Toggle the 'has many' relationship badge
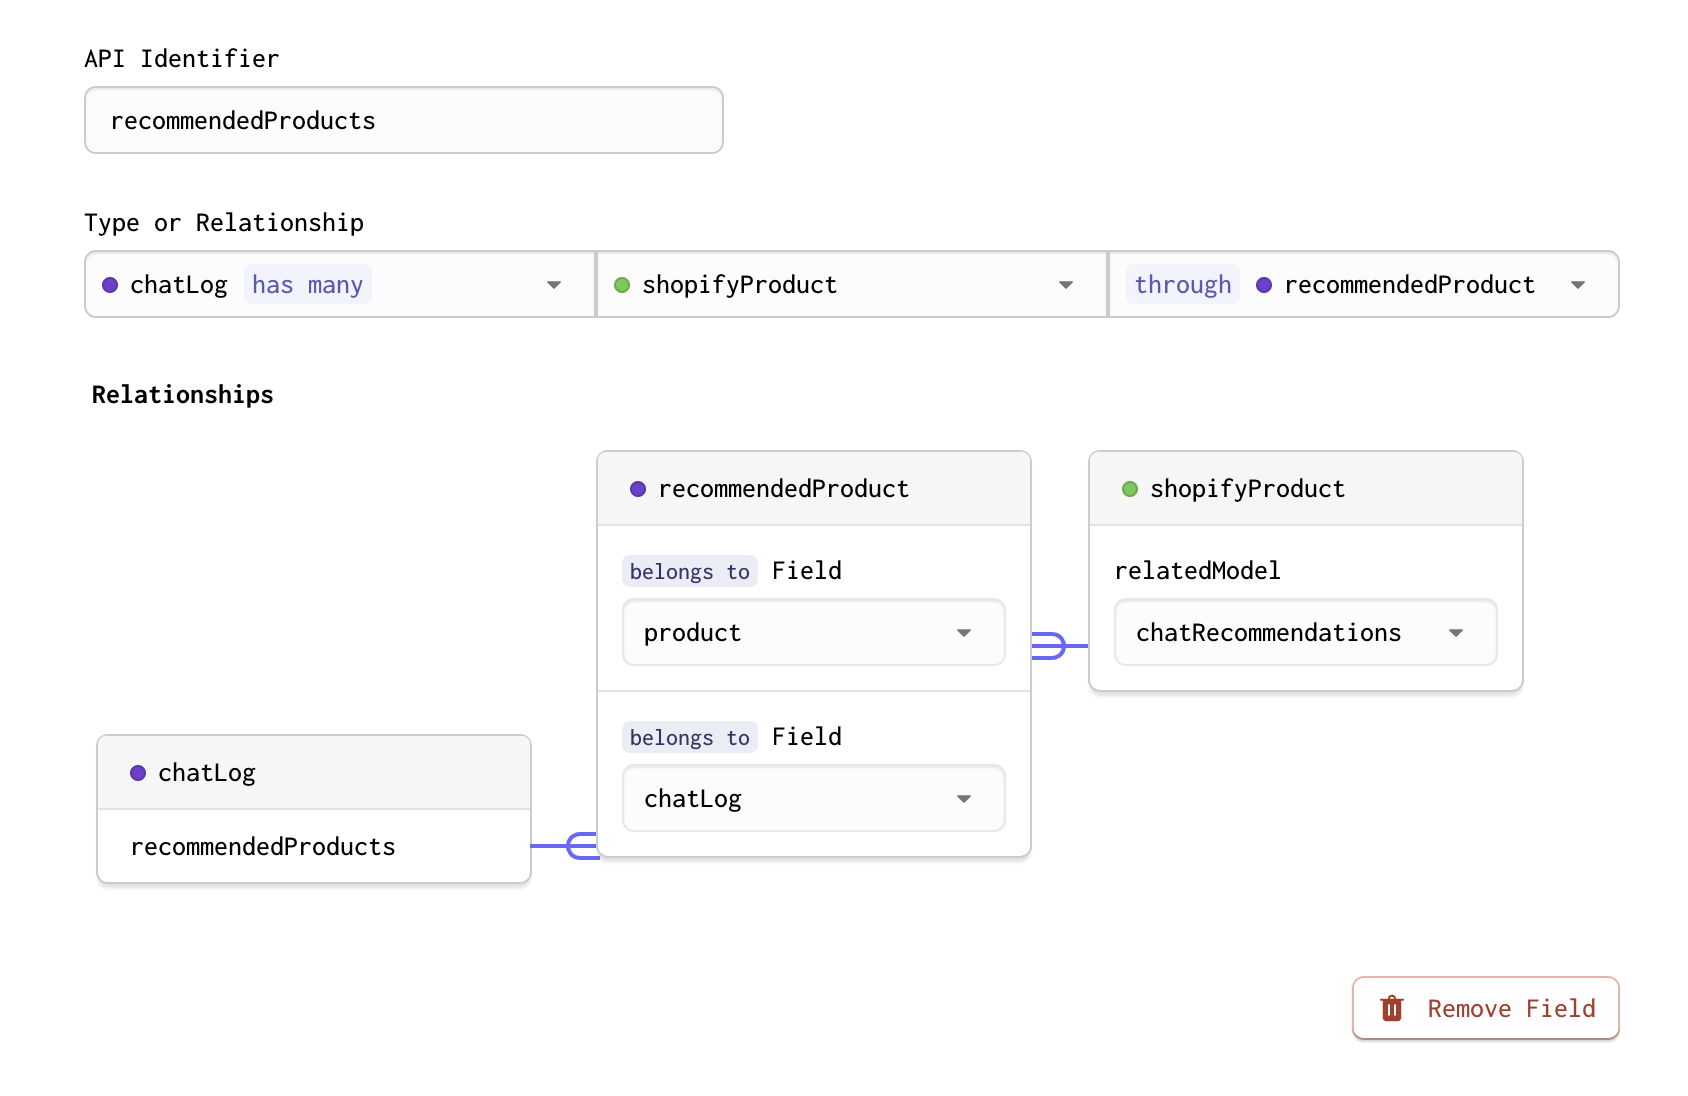The width and height of the screenshot is (1688, 1096). (307, 284)
